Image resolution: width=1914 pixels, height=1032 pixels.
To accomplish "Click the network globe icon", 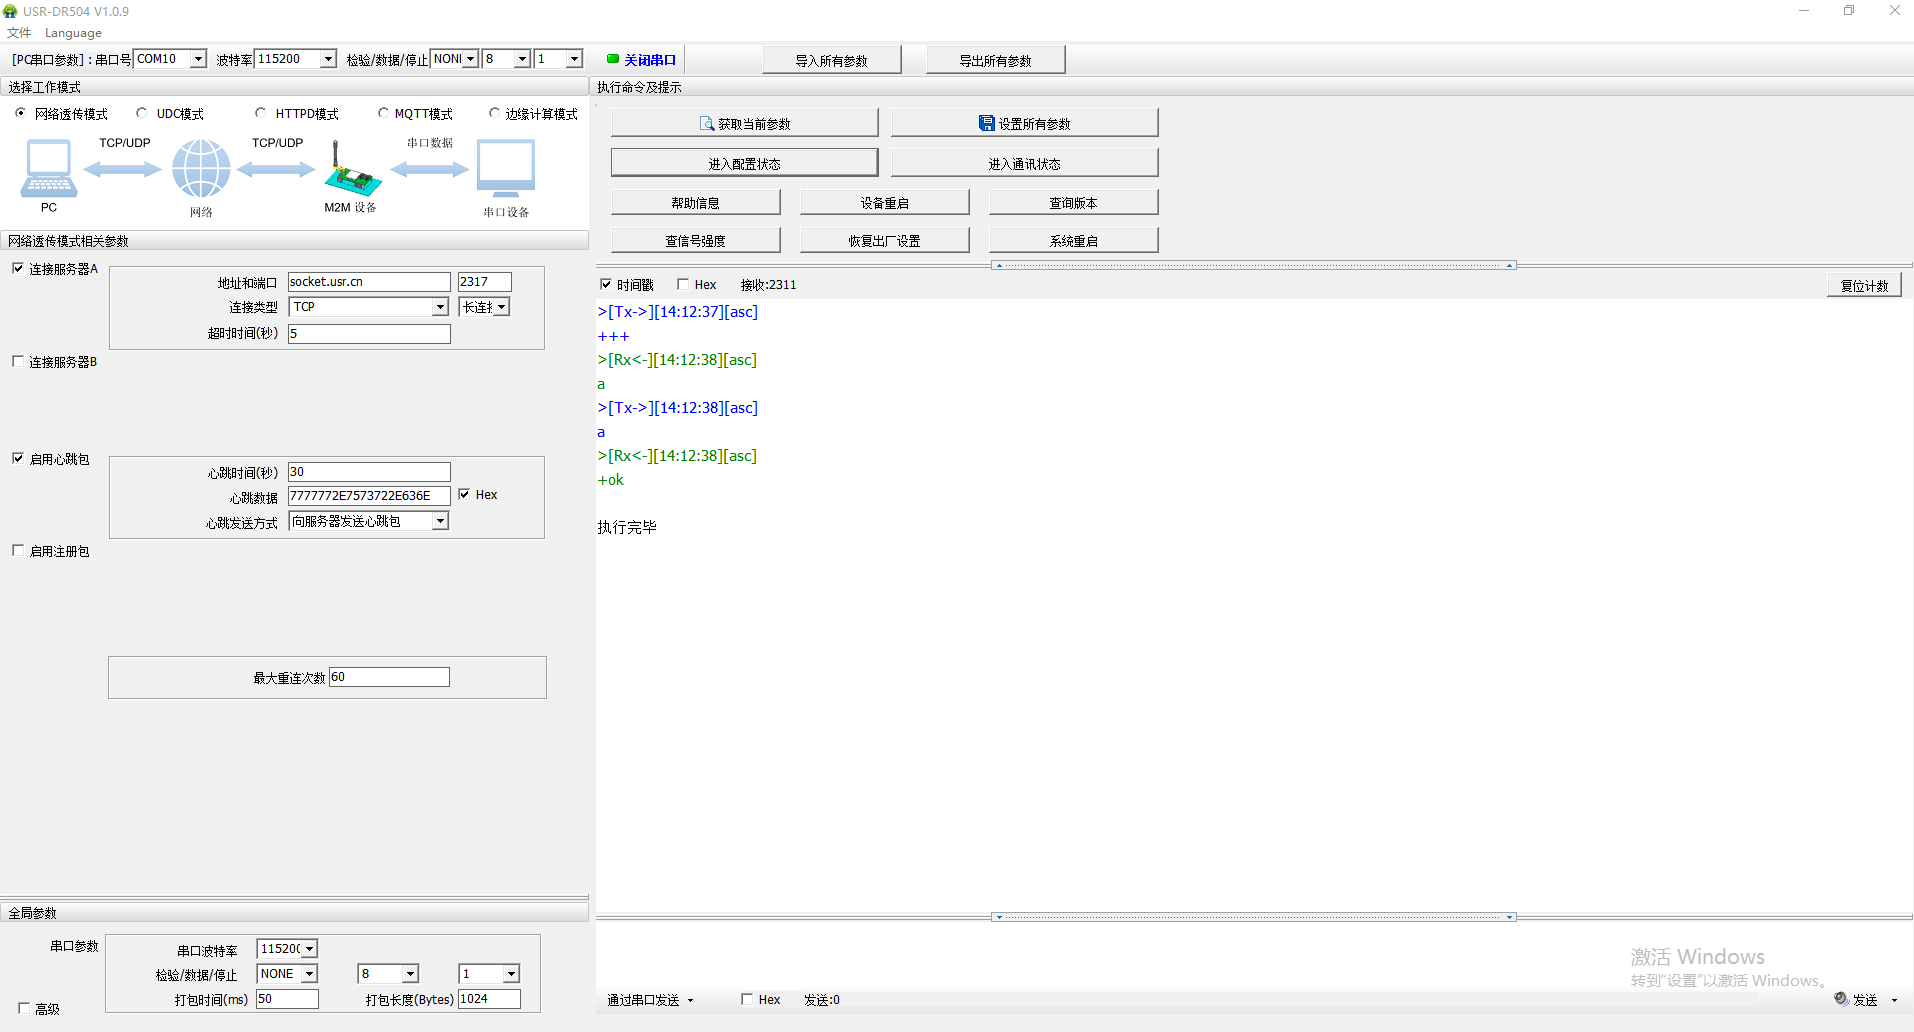I will click(x=201, y=168).
